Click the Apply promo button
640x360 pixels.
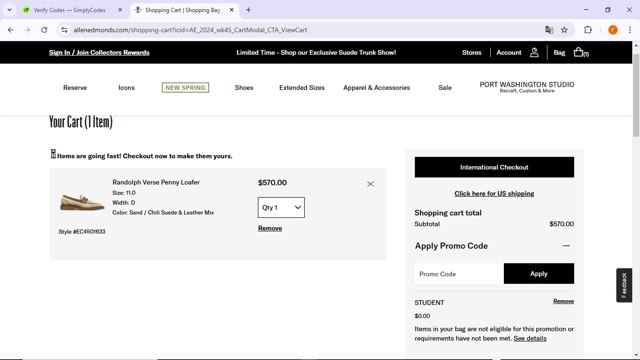pos(539,273)
